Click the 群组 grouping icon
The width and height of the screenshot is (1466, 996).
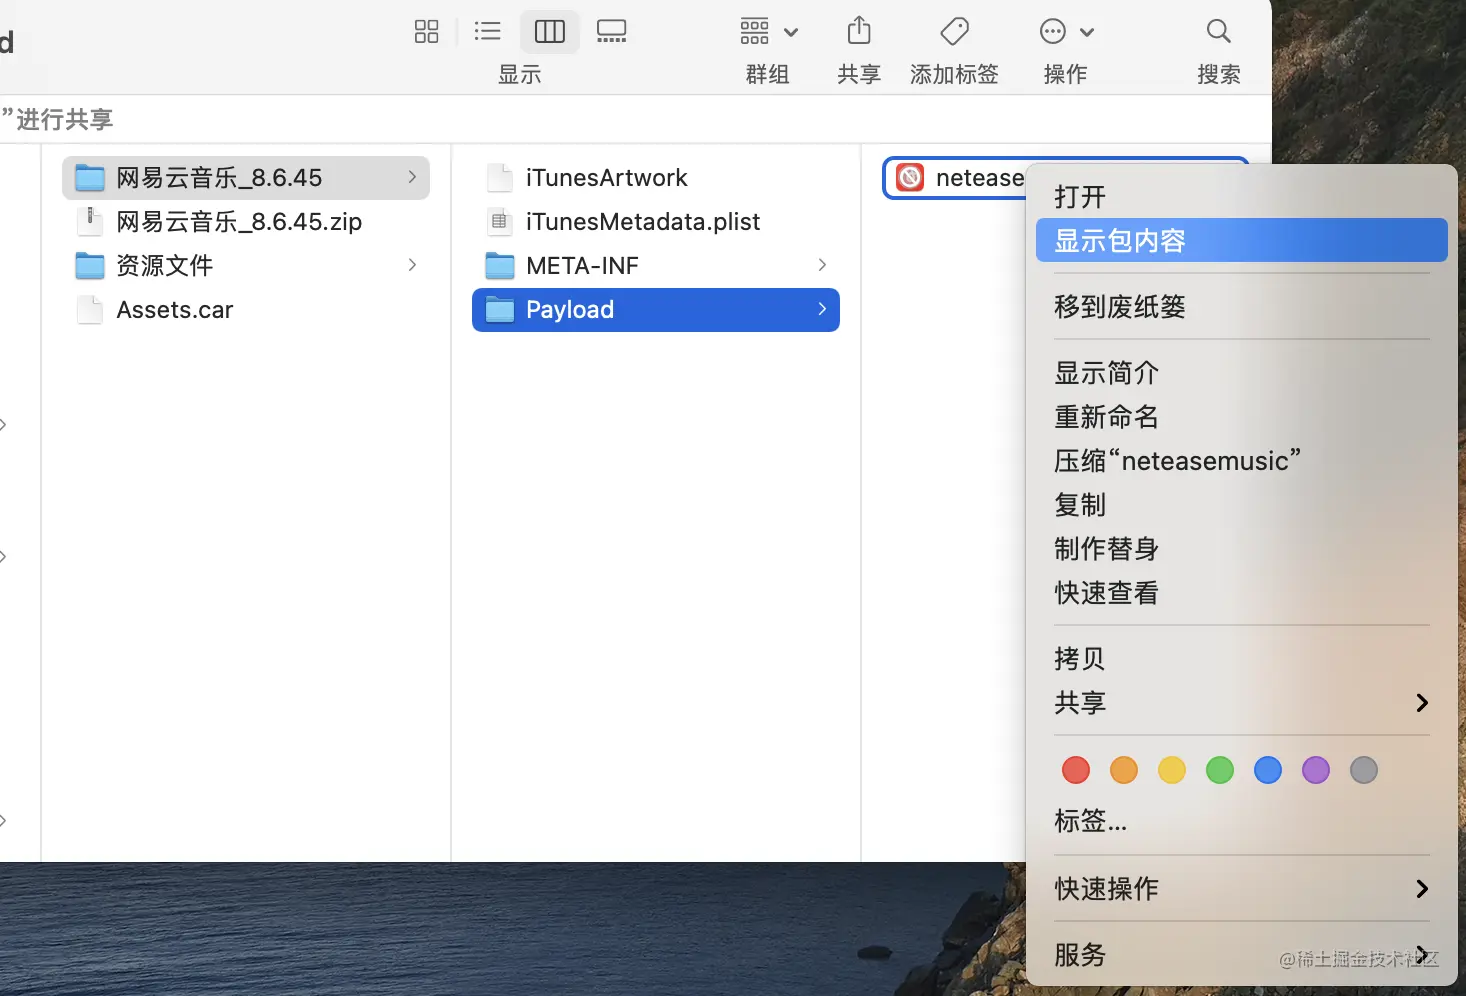pos(754,31)
